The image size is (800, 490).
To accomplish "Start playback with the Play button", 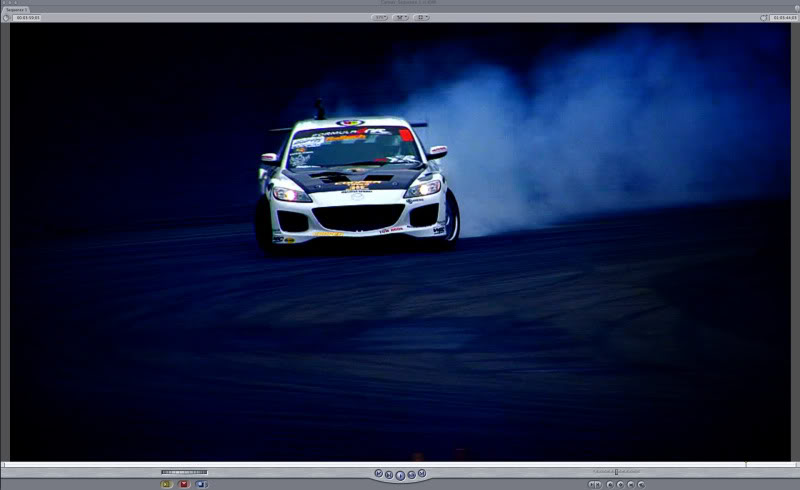I will click(x=400, y=476).
